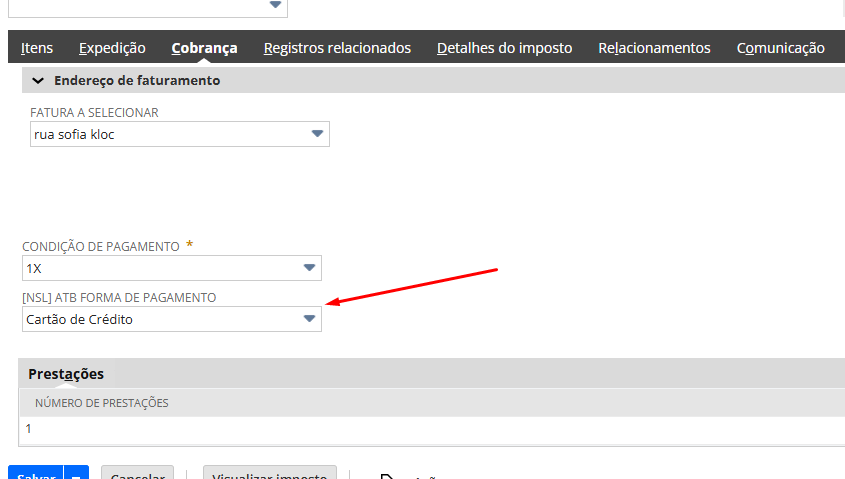Click the dropdown arrow at the top field

click(275, 5)
